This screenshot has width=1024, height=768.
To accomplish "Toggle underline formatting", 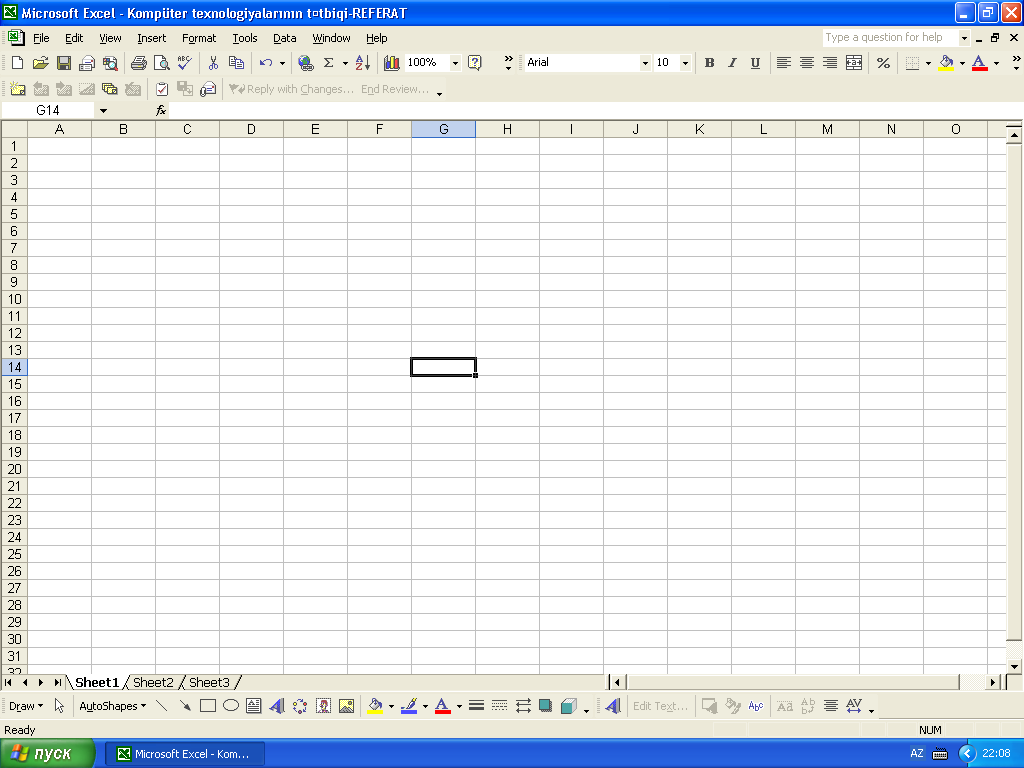I will [755, 63].
